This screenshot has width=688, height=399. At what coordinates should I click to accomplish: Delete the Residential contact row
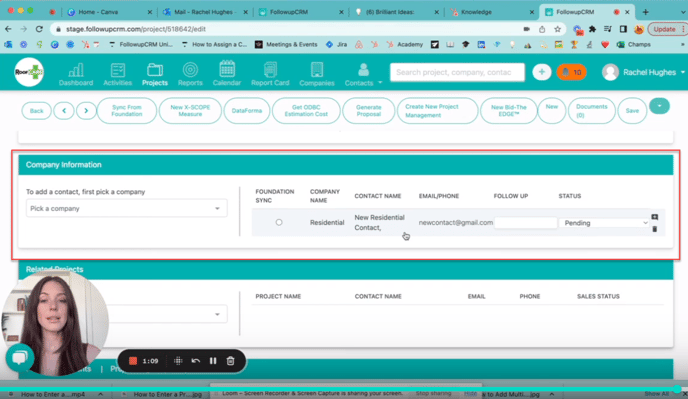pyautogui.click(x=655, y=229)
